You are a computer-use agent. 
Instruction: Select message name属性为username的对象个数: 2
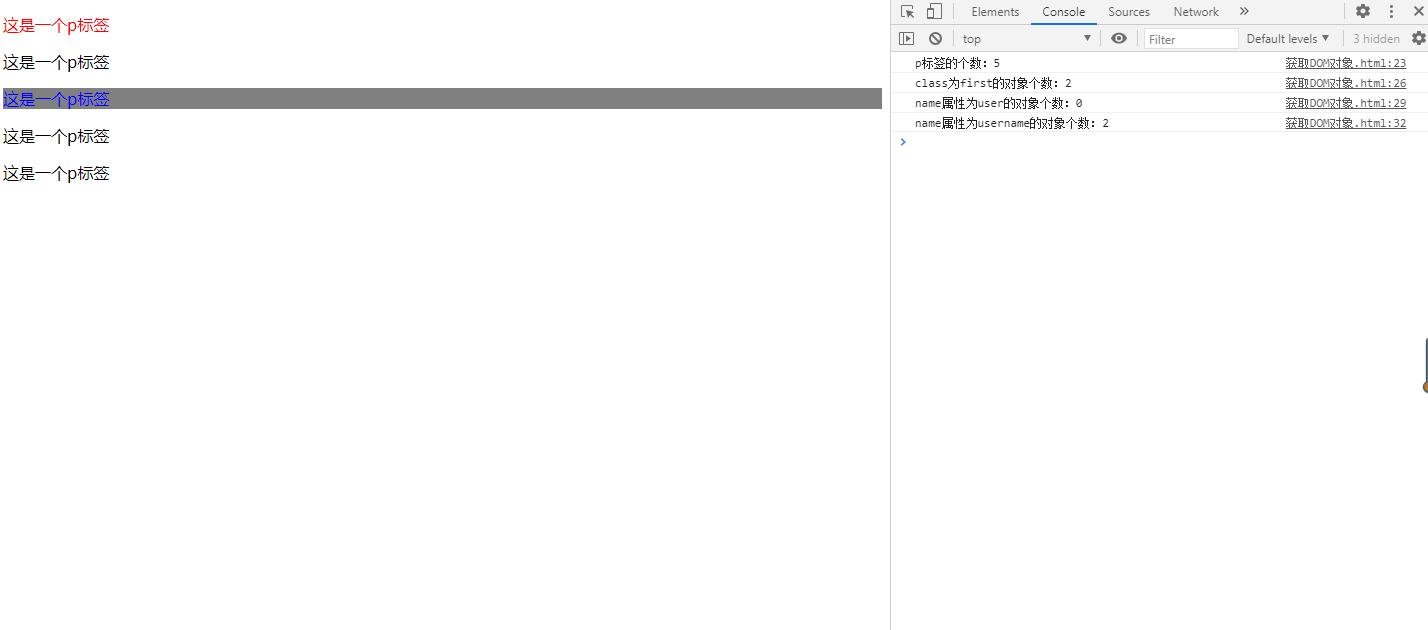click(x=1012, y=123)
